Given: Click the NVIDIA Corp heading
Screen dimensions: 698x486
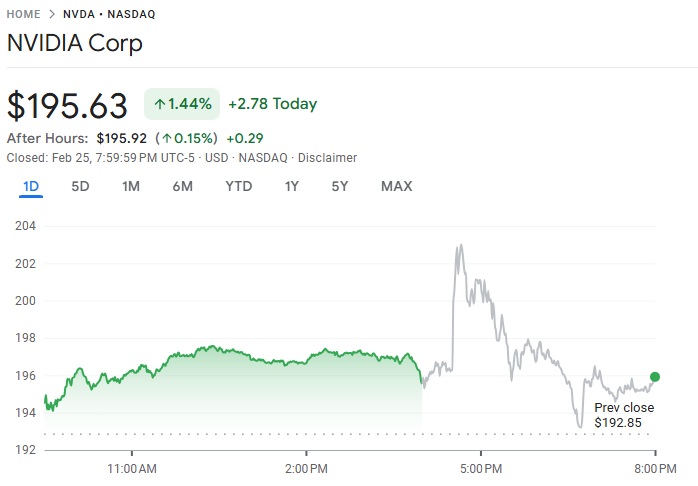Looking at the screenshot, I should [x=75, y=44].
